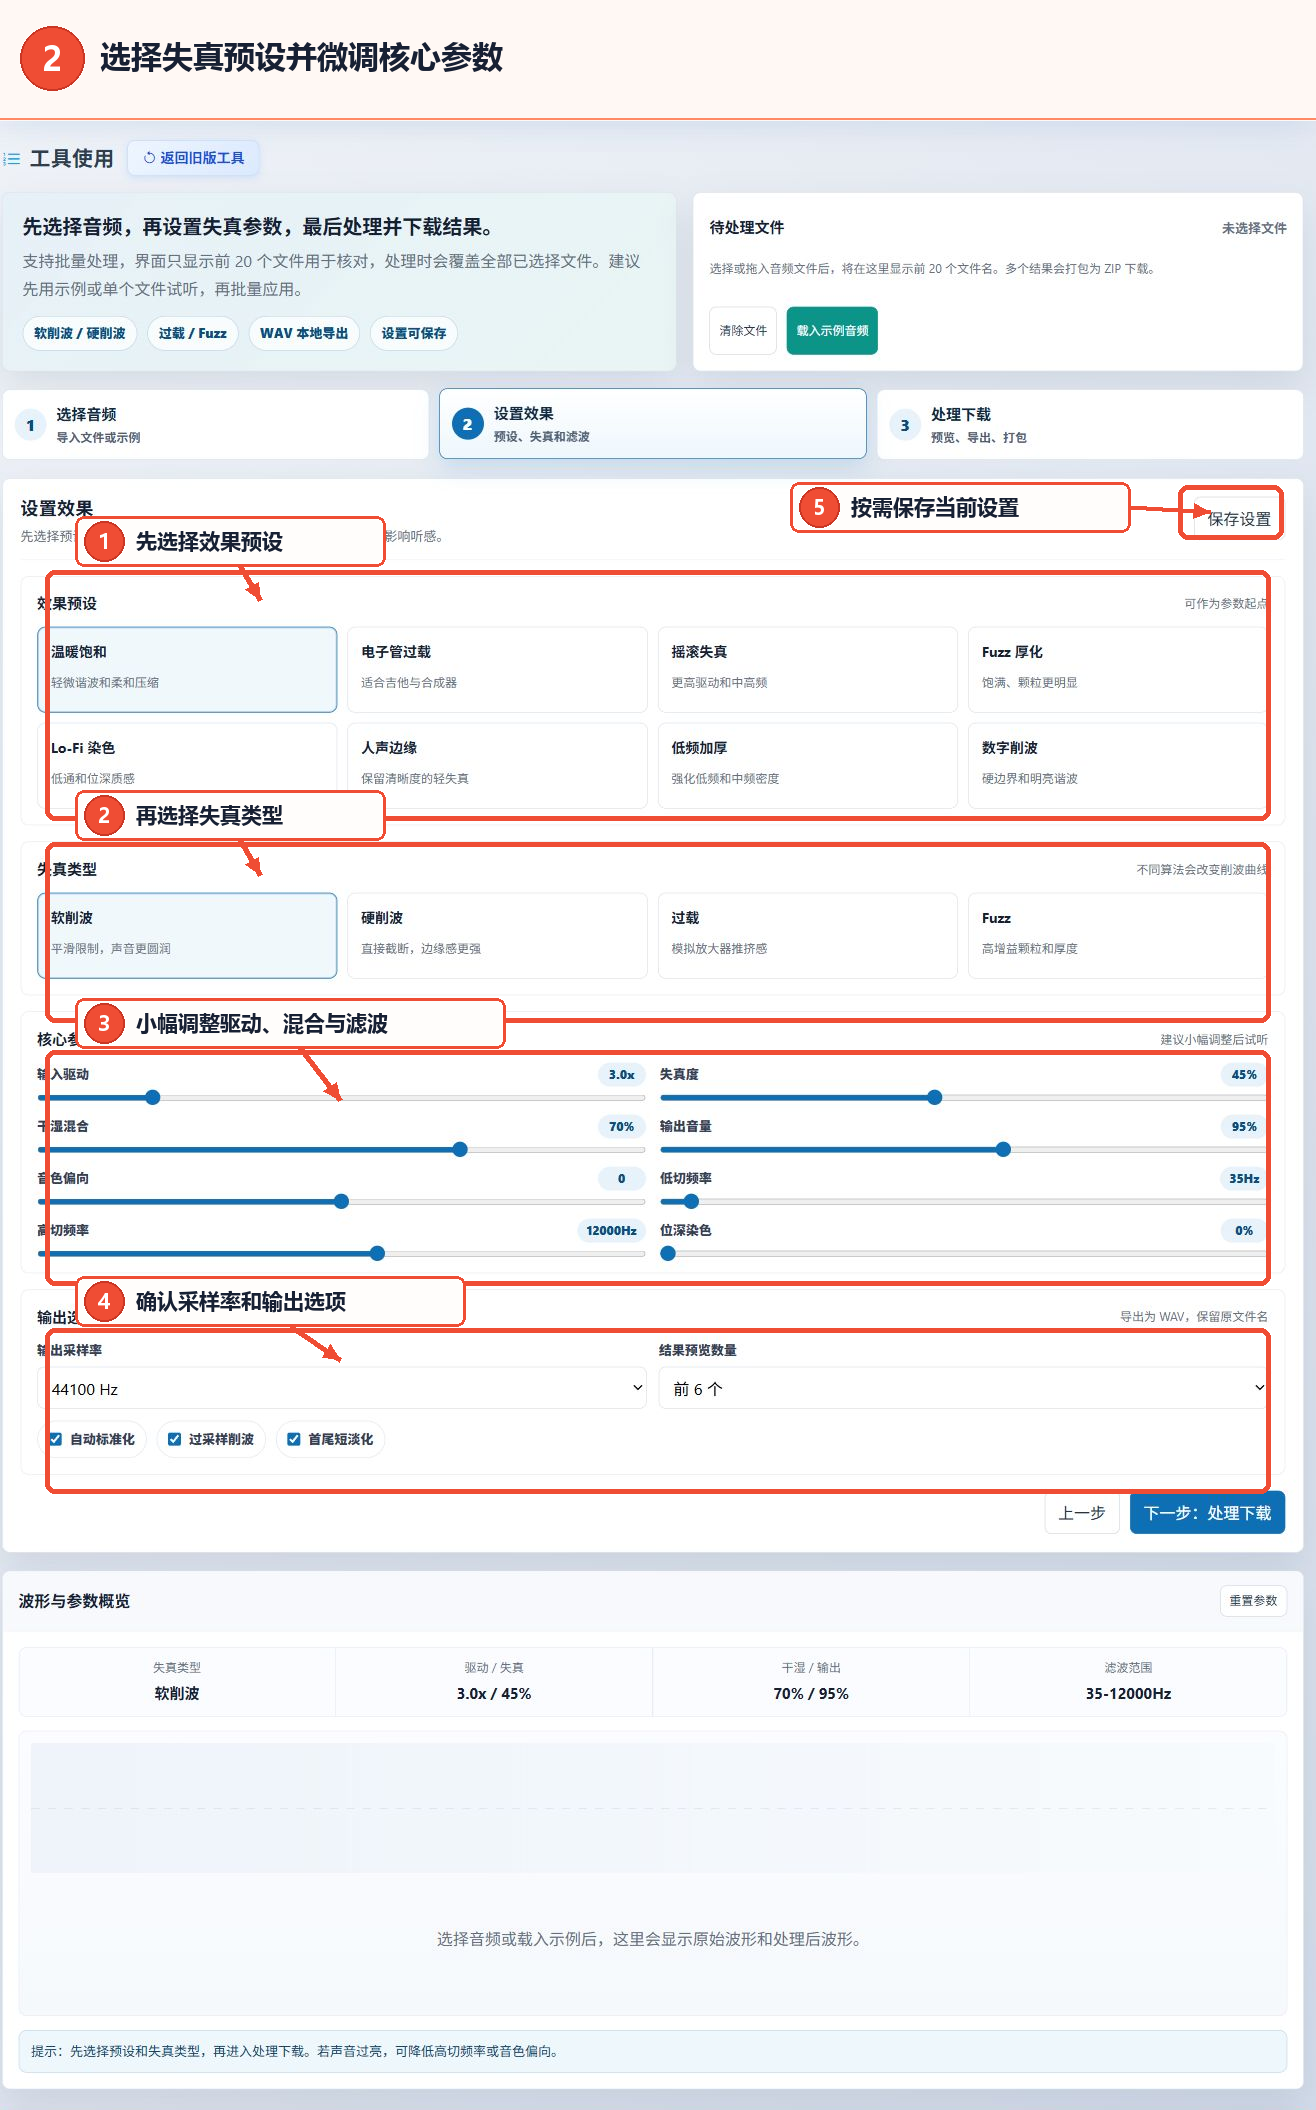This screenshot has height=2110, width=1316.
Task: Click the 输入驱动 slider handle
Action: click(153, 1097)
